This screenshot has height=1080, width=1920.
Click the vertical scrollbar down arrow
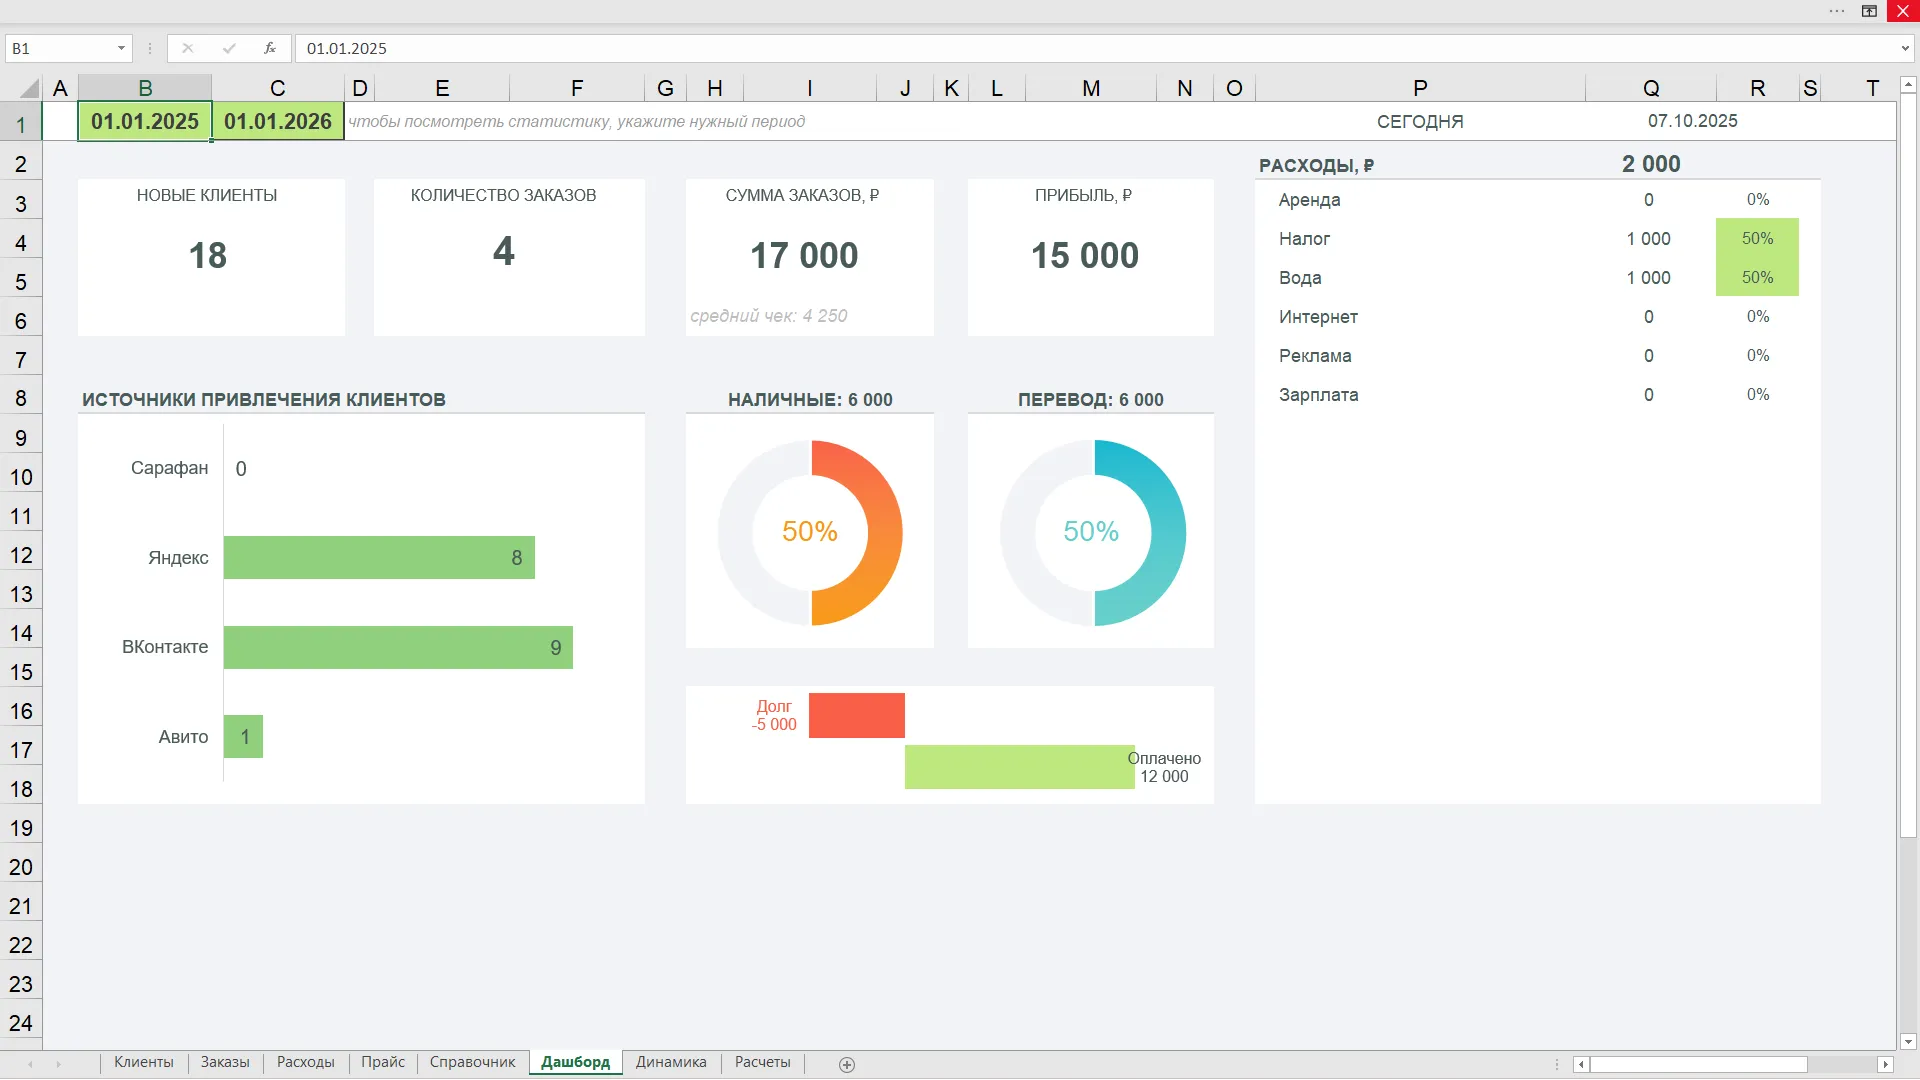coord(1908,1042)
